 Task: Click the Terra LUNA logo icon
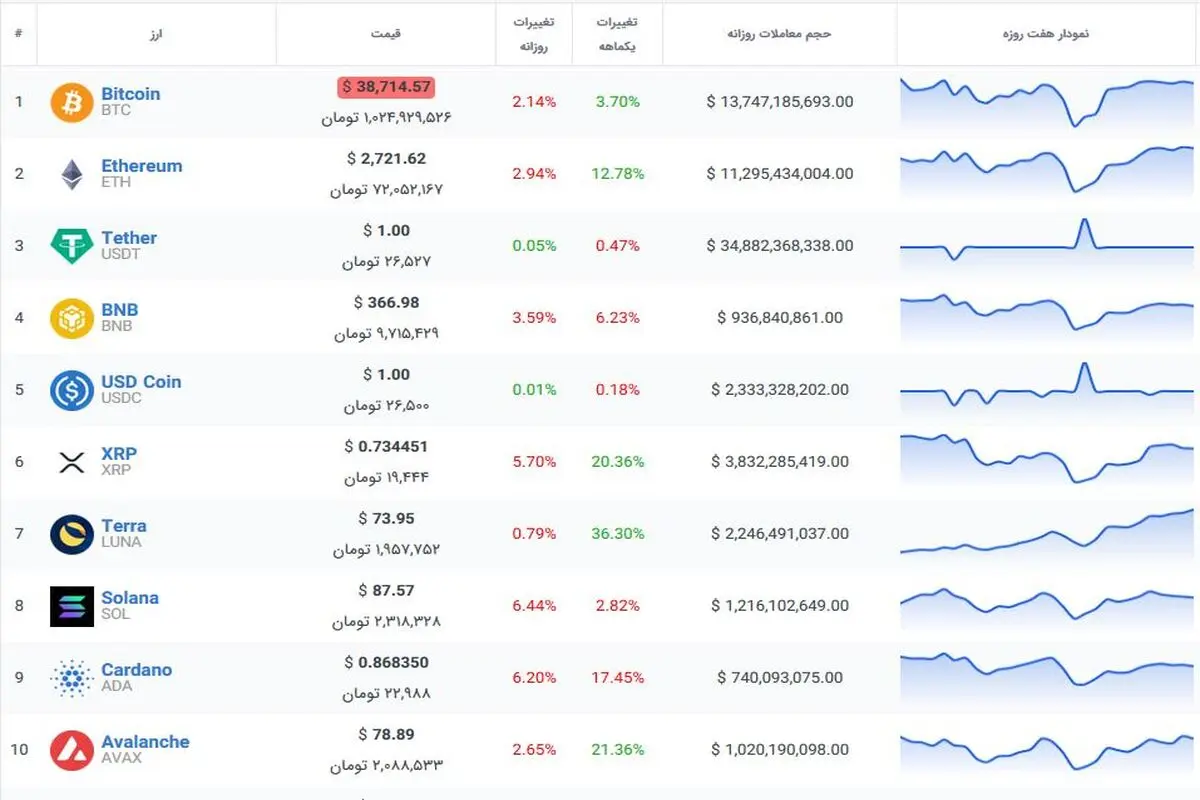click(72, 534)
